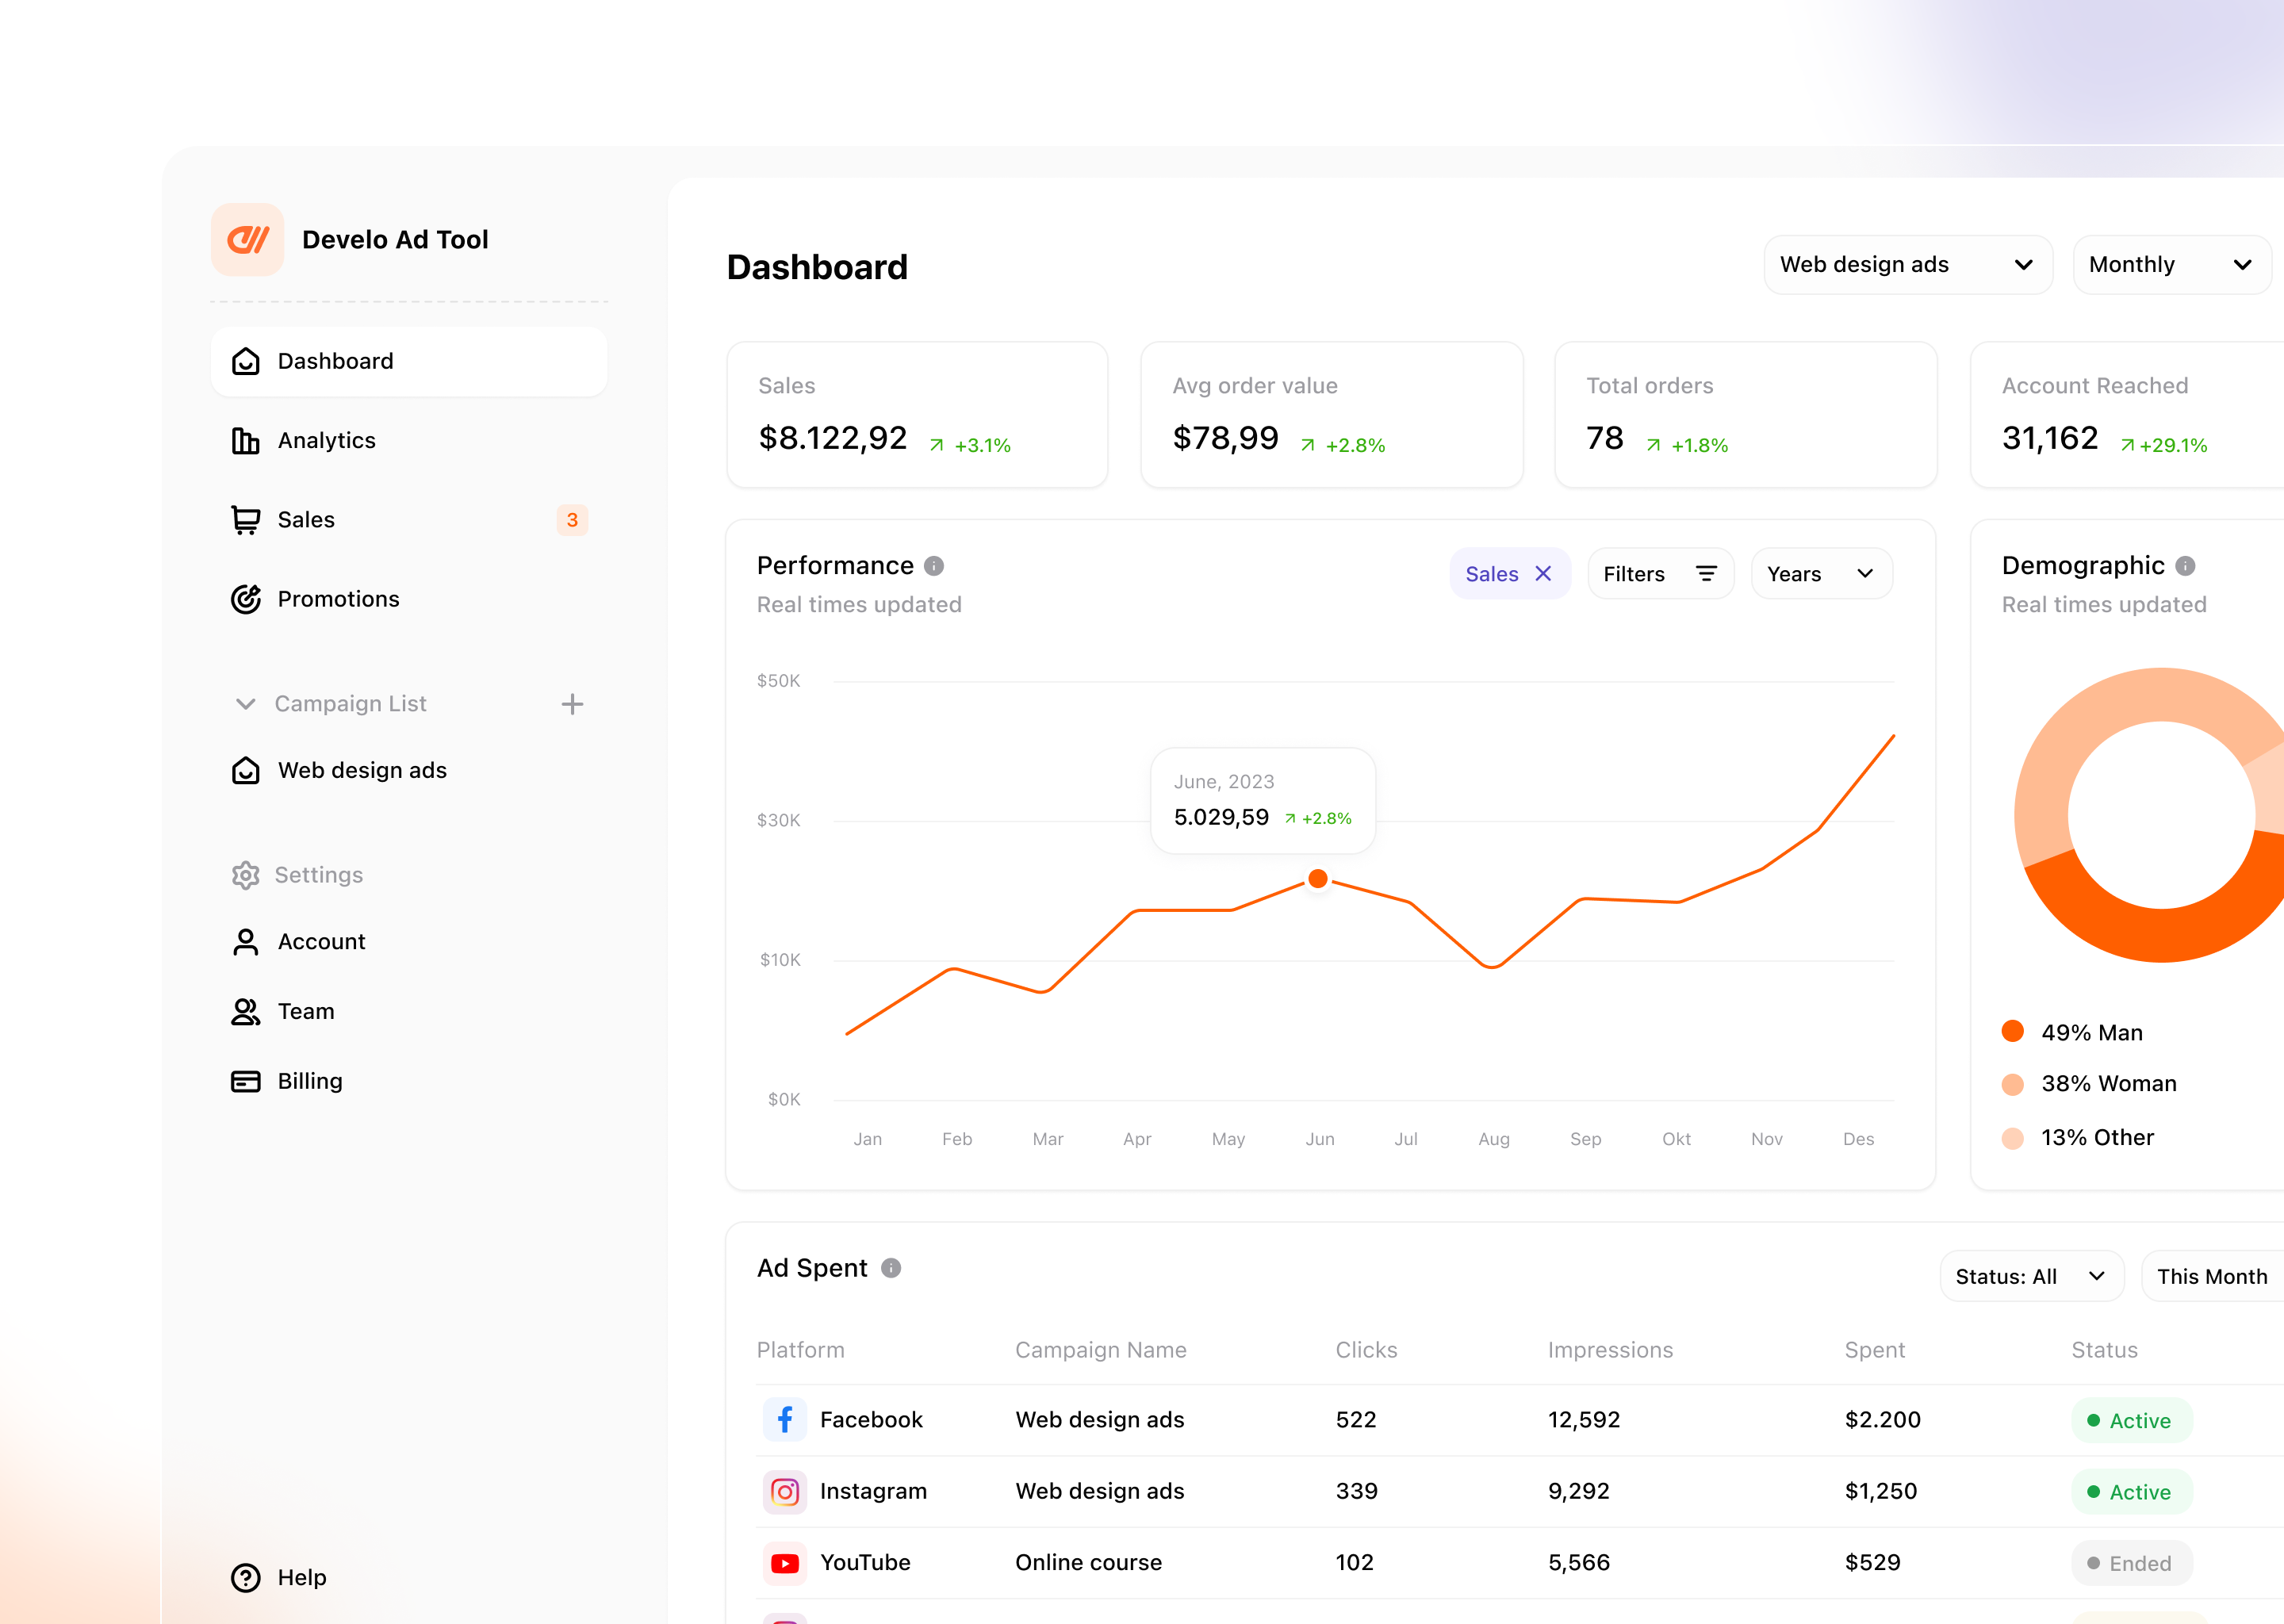Open the This Month dropdown

(2212, 1276)
